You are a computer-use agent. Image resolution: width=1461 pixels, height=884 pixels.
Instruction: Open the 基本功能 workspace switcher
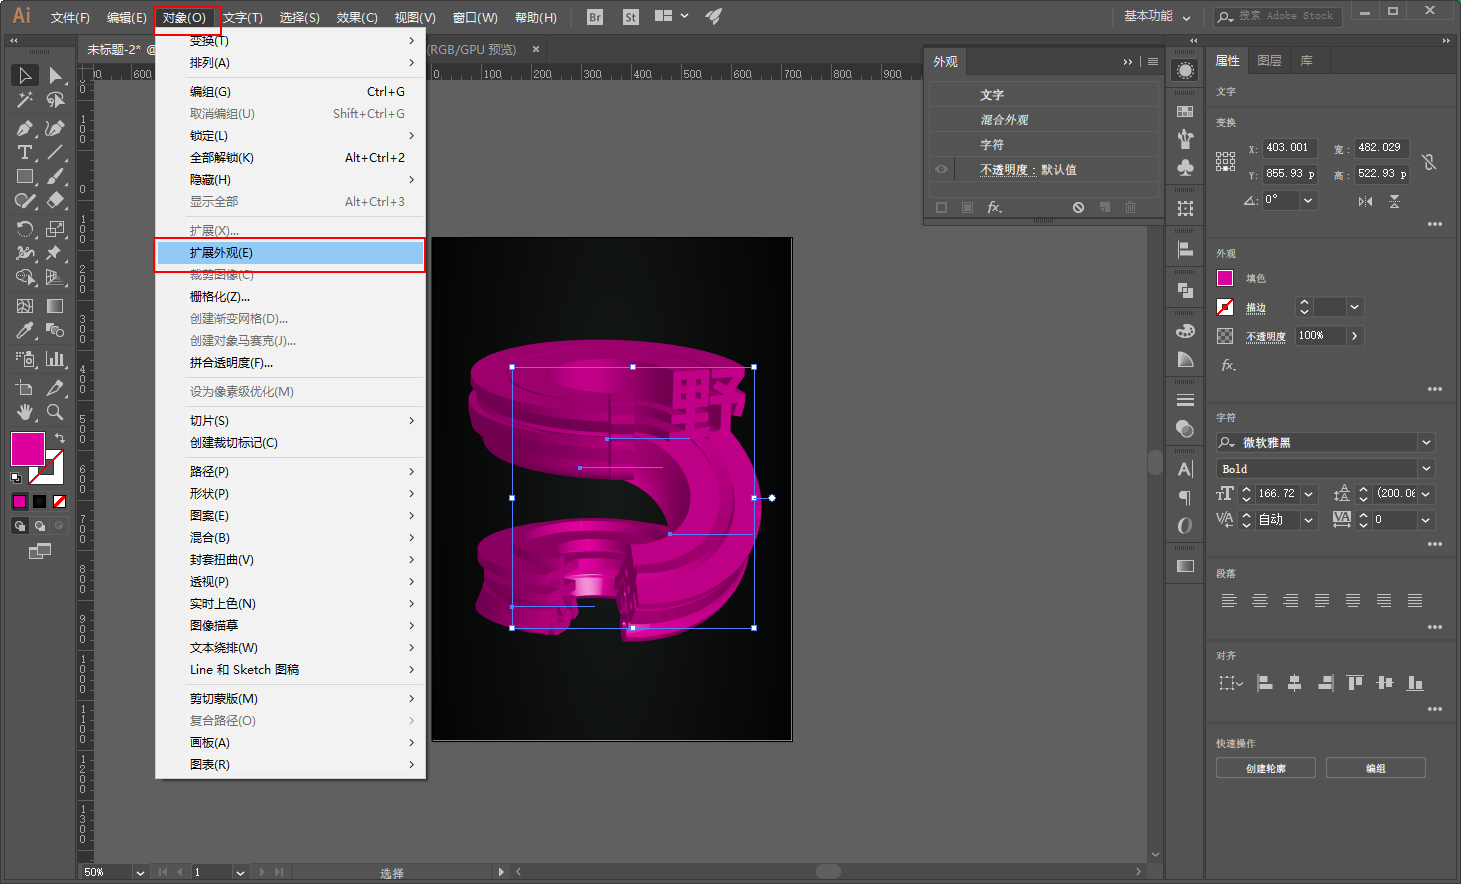[x=1157, y=16]
